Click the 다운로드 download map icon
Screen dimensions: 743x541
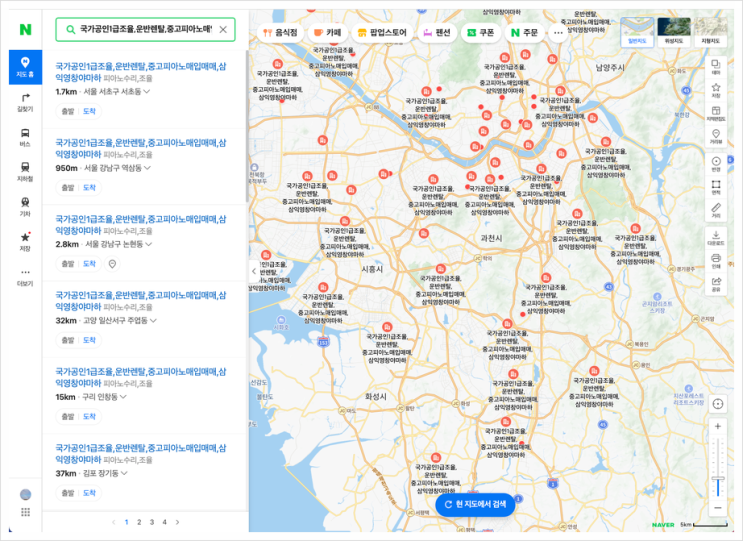(716, 238)
